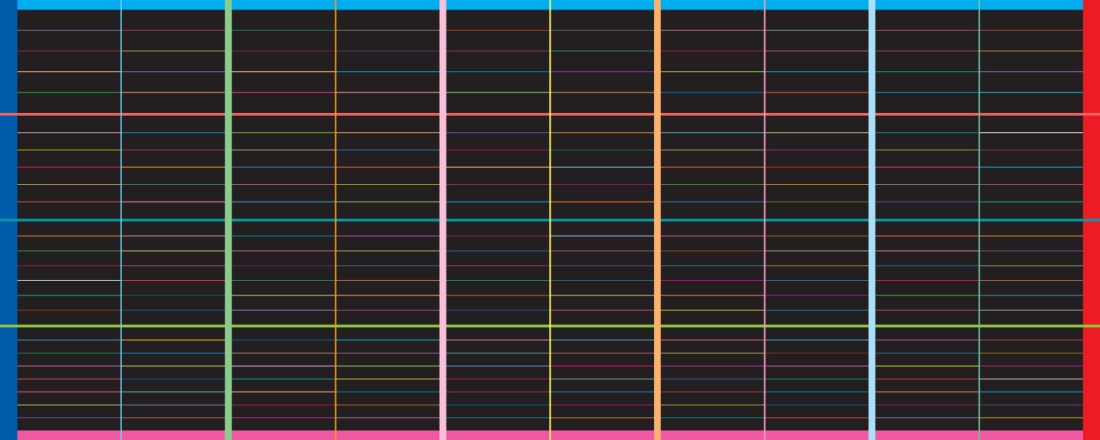The height and width of the screenshot is (440, 1100).
Task: Click the white horizontal segment in leftmost column
Action: click(69, 280)
